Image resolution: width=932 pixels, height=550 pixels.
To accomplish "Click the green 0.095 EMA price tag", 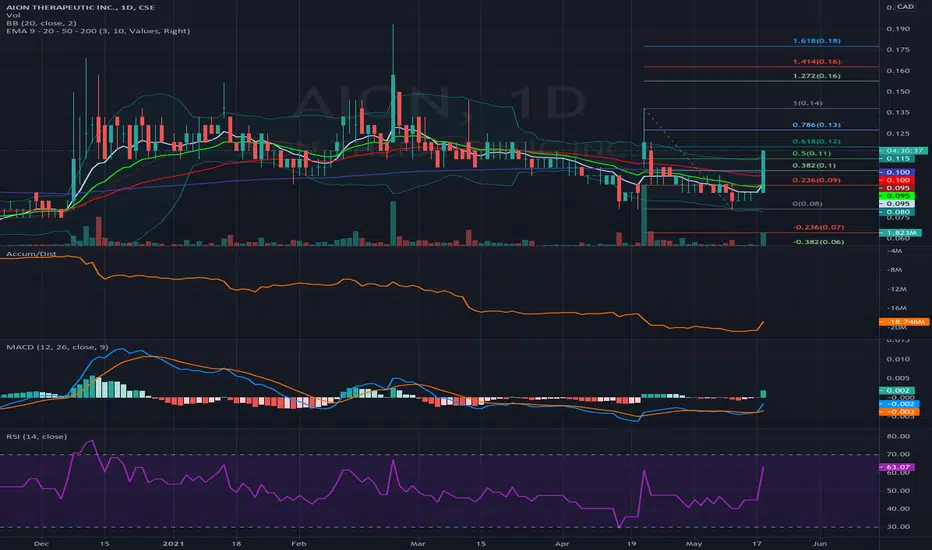I will pos(897,196).
